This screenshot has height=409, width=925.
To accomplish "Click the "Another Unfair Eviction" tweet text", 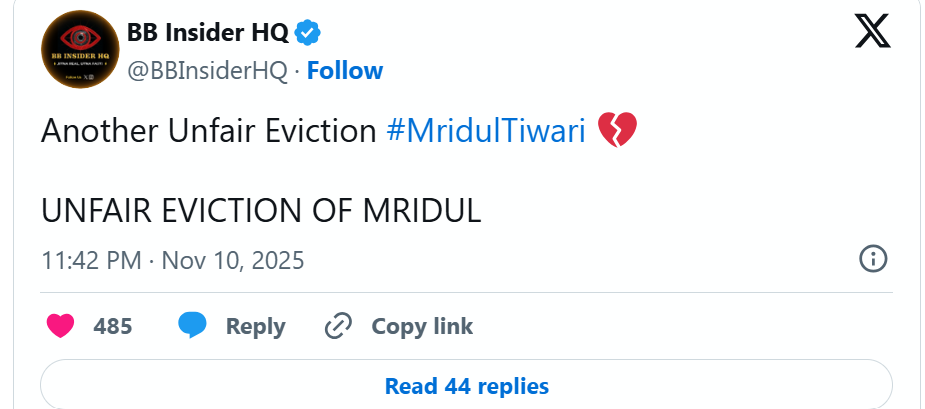I will coord(208,131).
